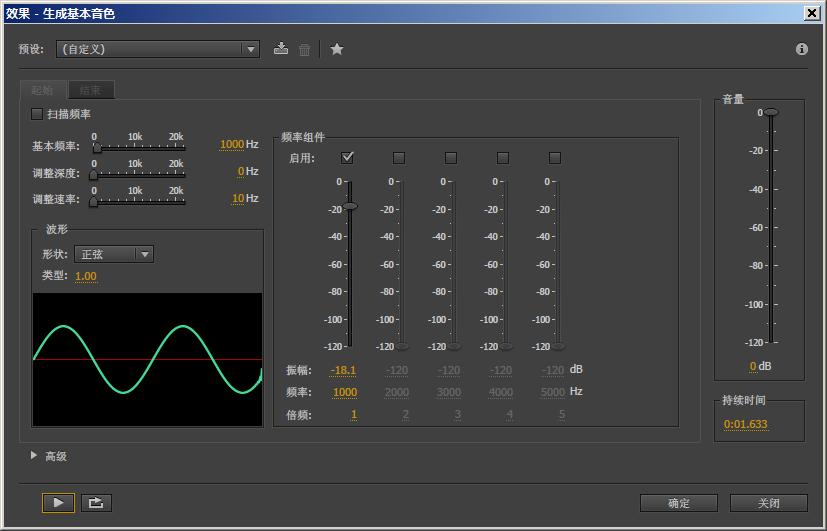
Task: Click the 持续时间 value 0:01.633
Action: [x=745, y=424]
